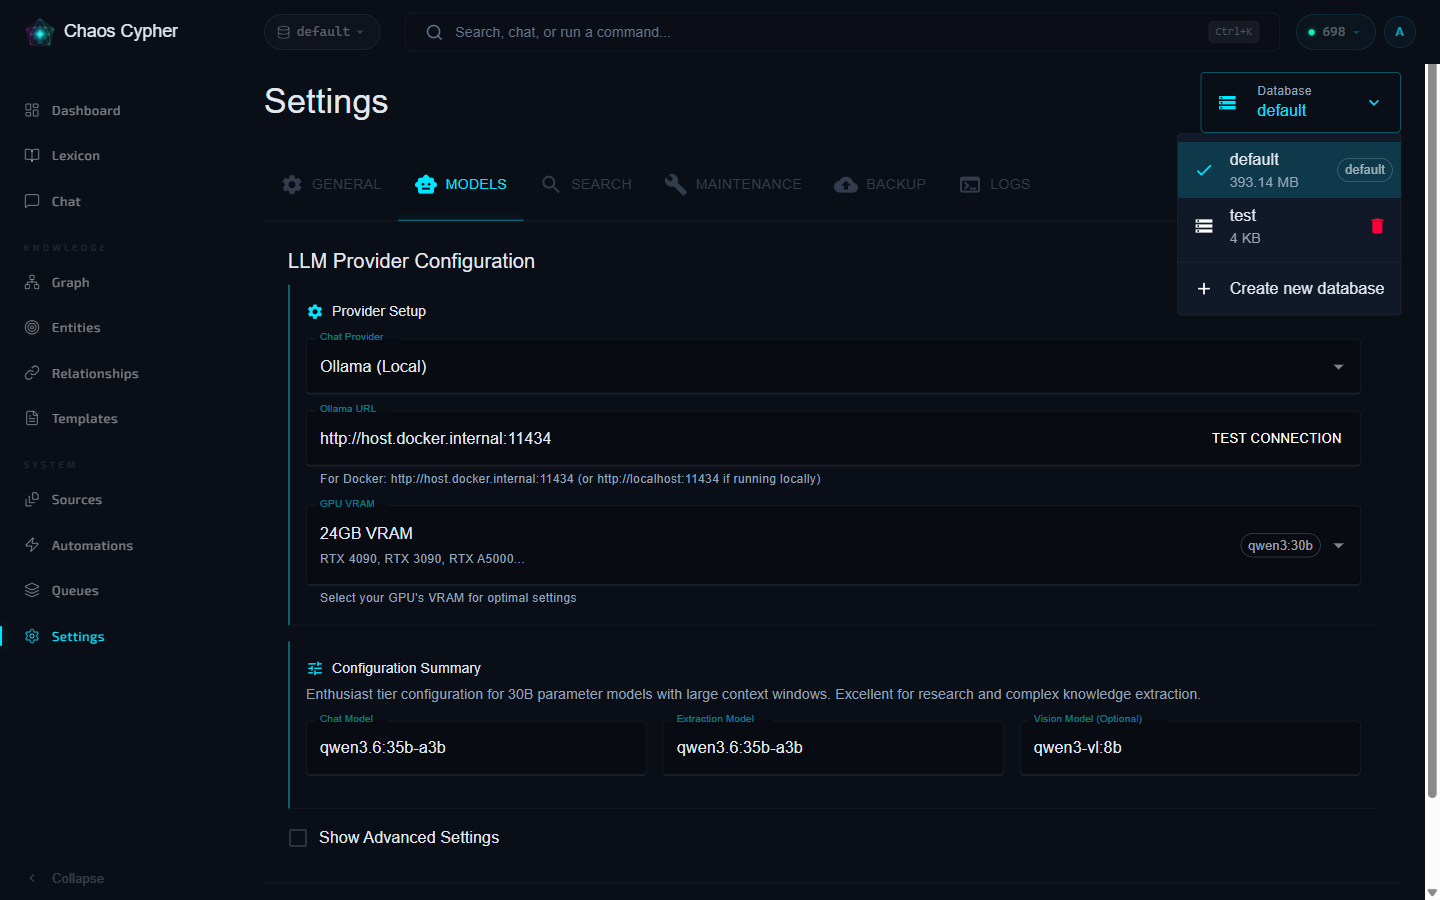Enable Show Advanced Settings checkbox
The width and height of the screenshot is (1440, 900).
(298, 838)
